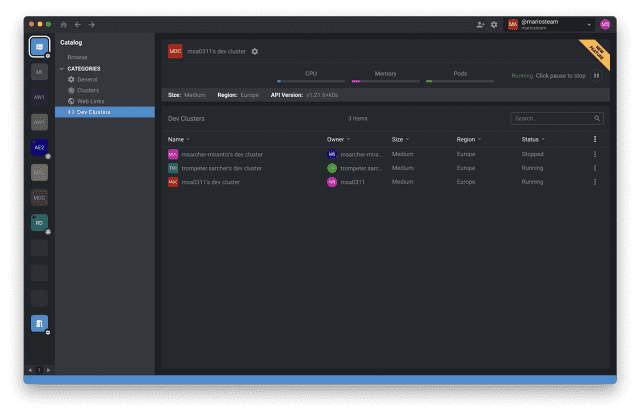This screenshot has height=415, width=640.
Task: Click the blue hotbar icon at the bottom
Action: tap(38, 323)
